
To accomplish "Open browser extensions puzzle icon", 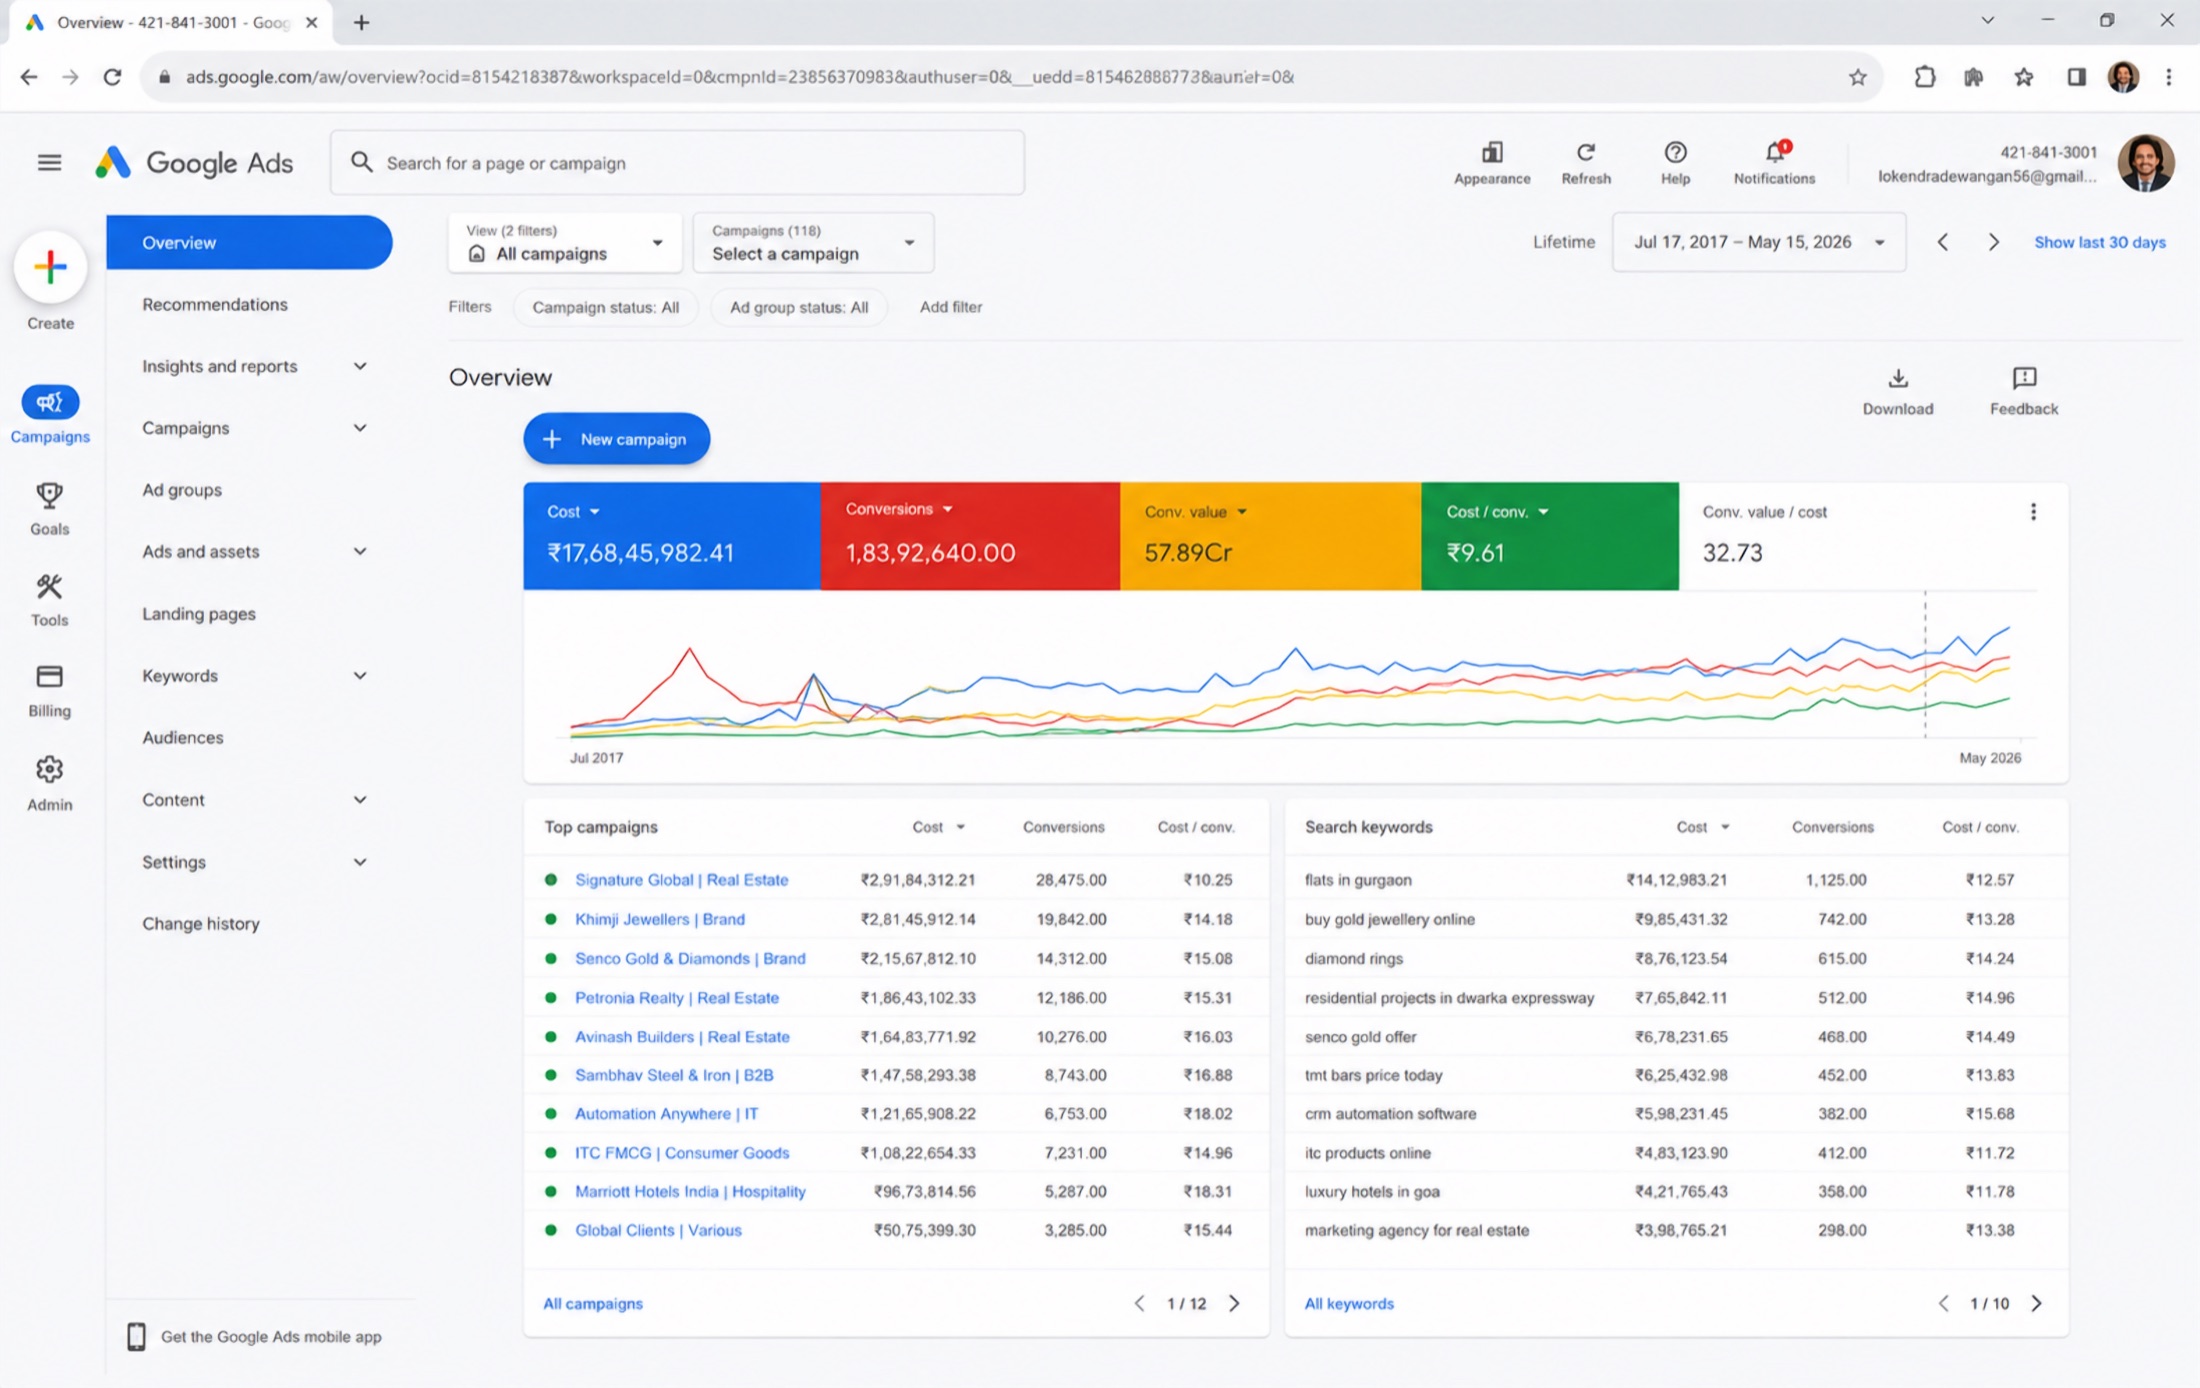I will (x=1924, y=77).
